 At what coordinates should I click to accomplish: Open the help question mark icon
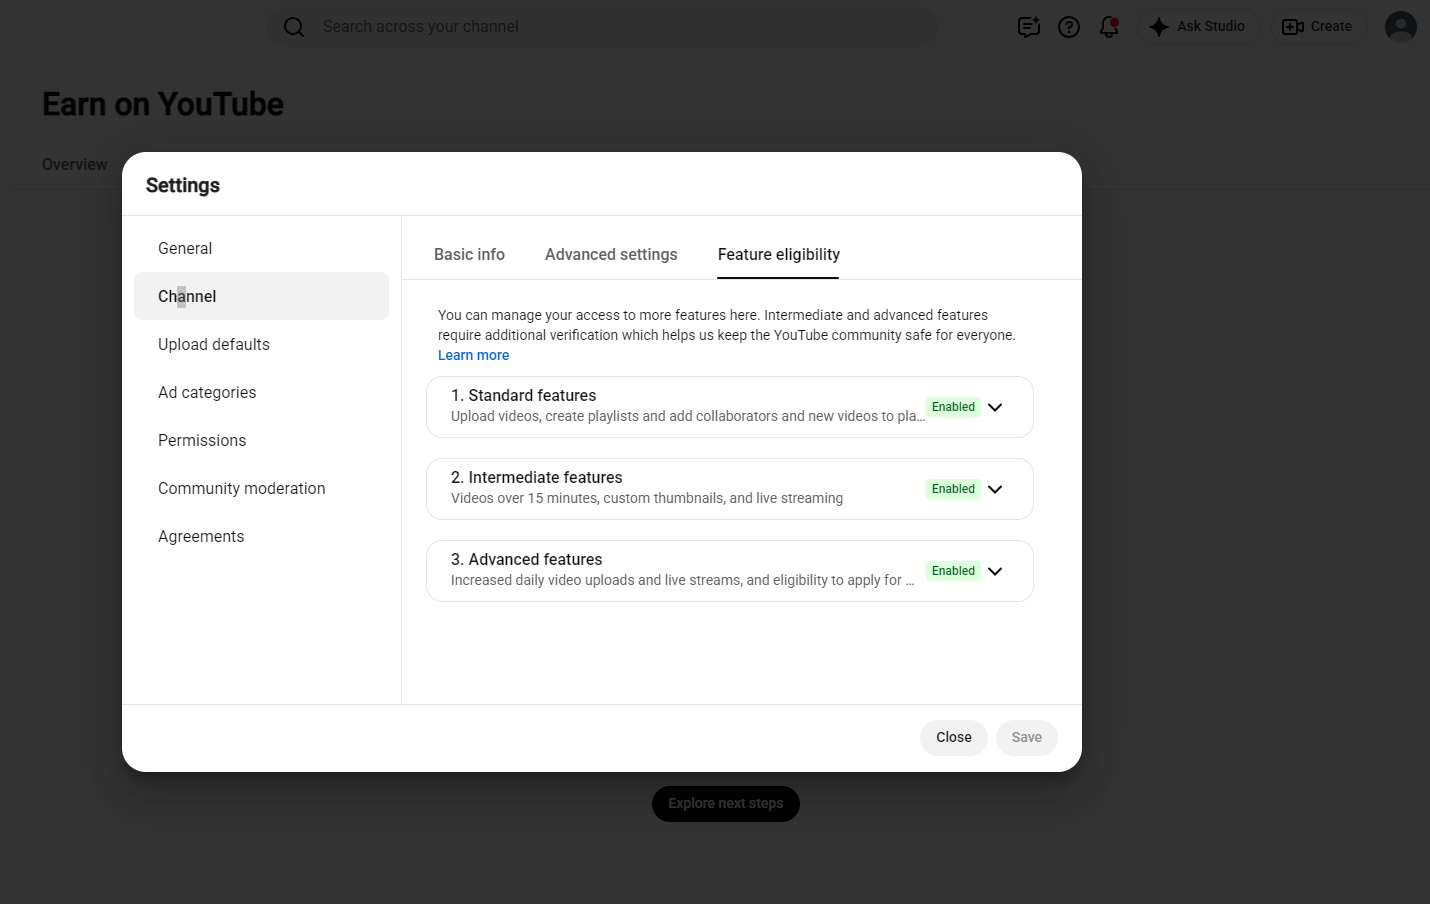pos(1069,27)
